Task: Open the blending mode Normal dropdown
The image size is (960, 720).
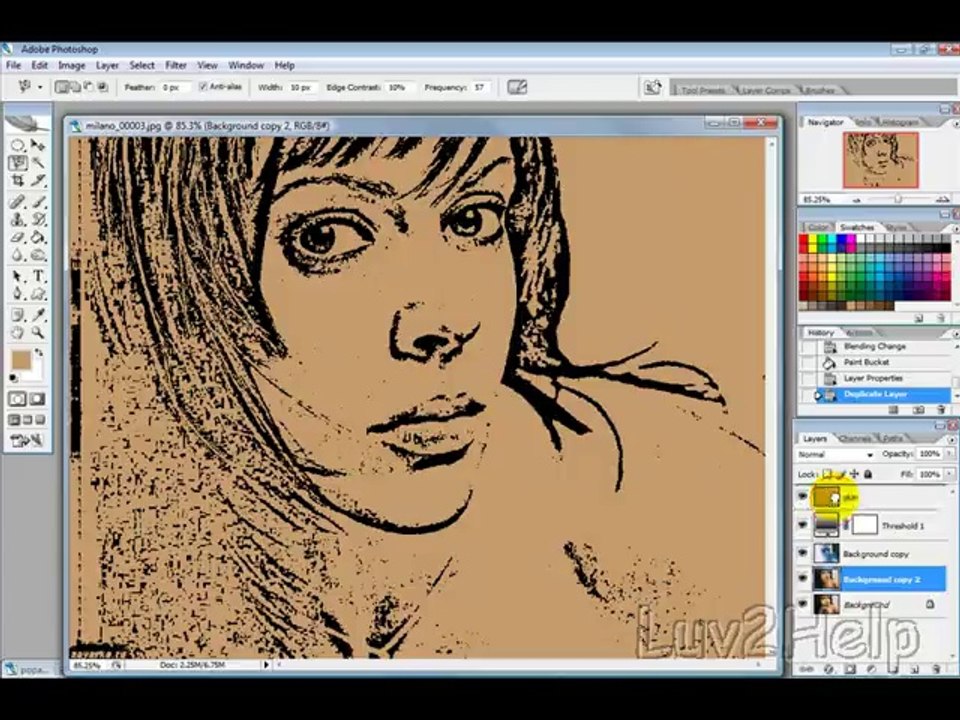Action: [835, 454]
